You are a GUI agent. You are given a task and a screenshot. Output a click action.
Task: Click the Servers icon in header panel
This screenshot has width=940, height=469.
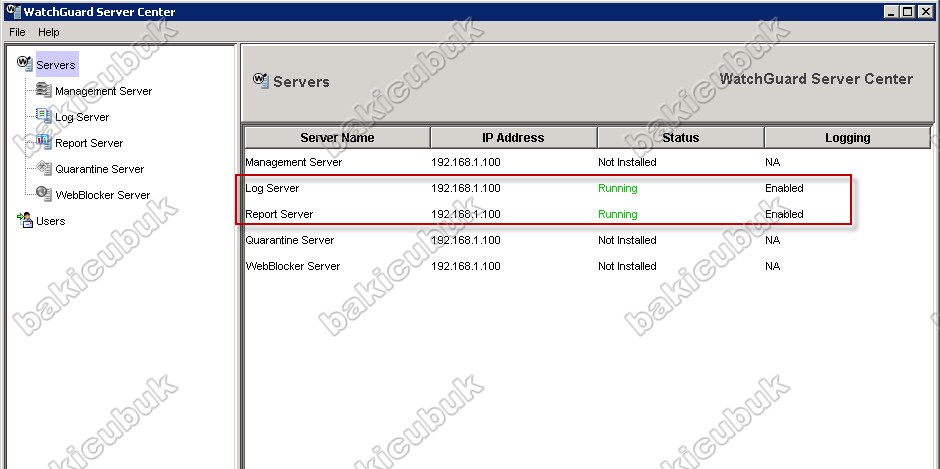tap(261, 80)
